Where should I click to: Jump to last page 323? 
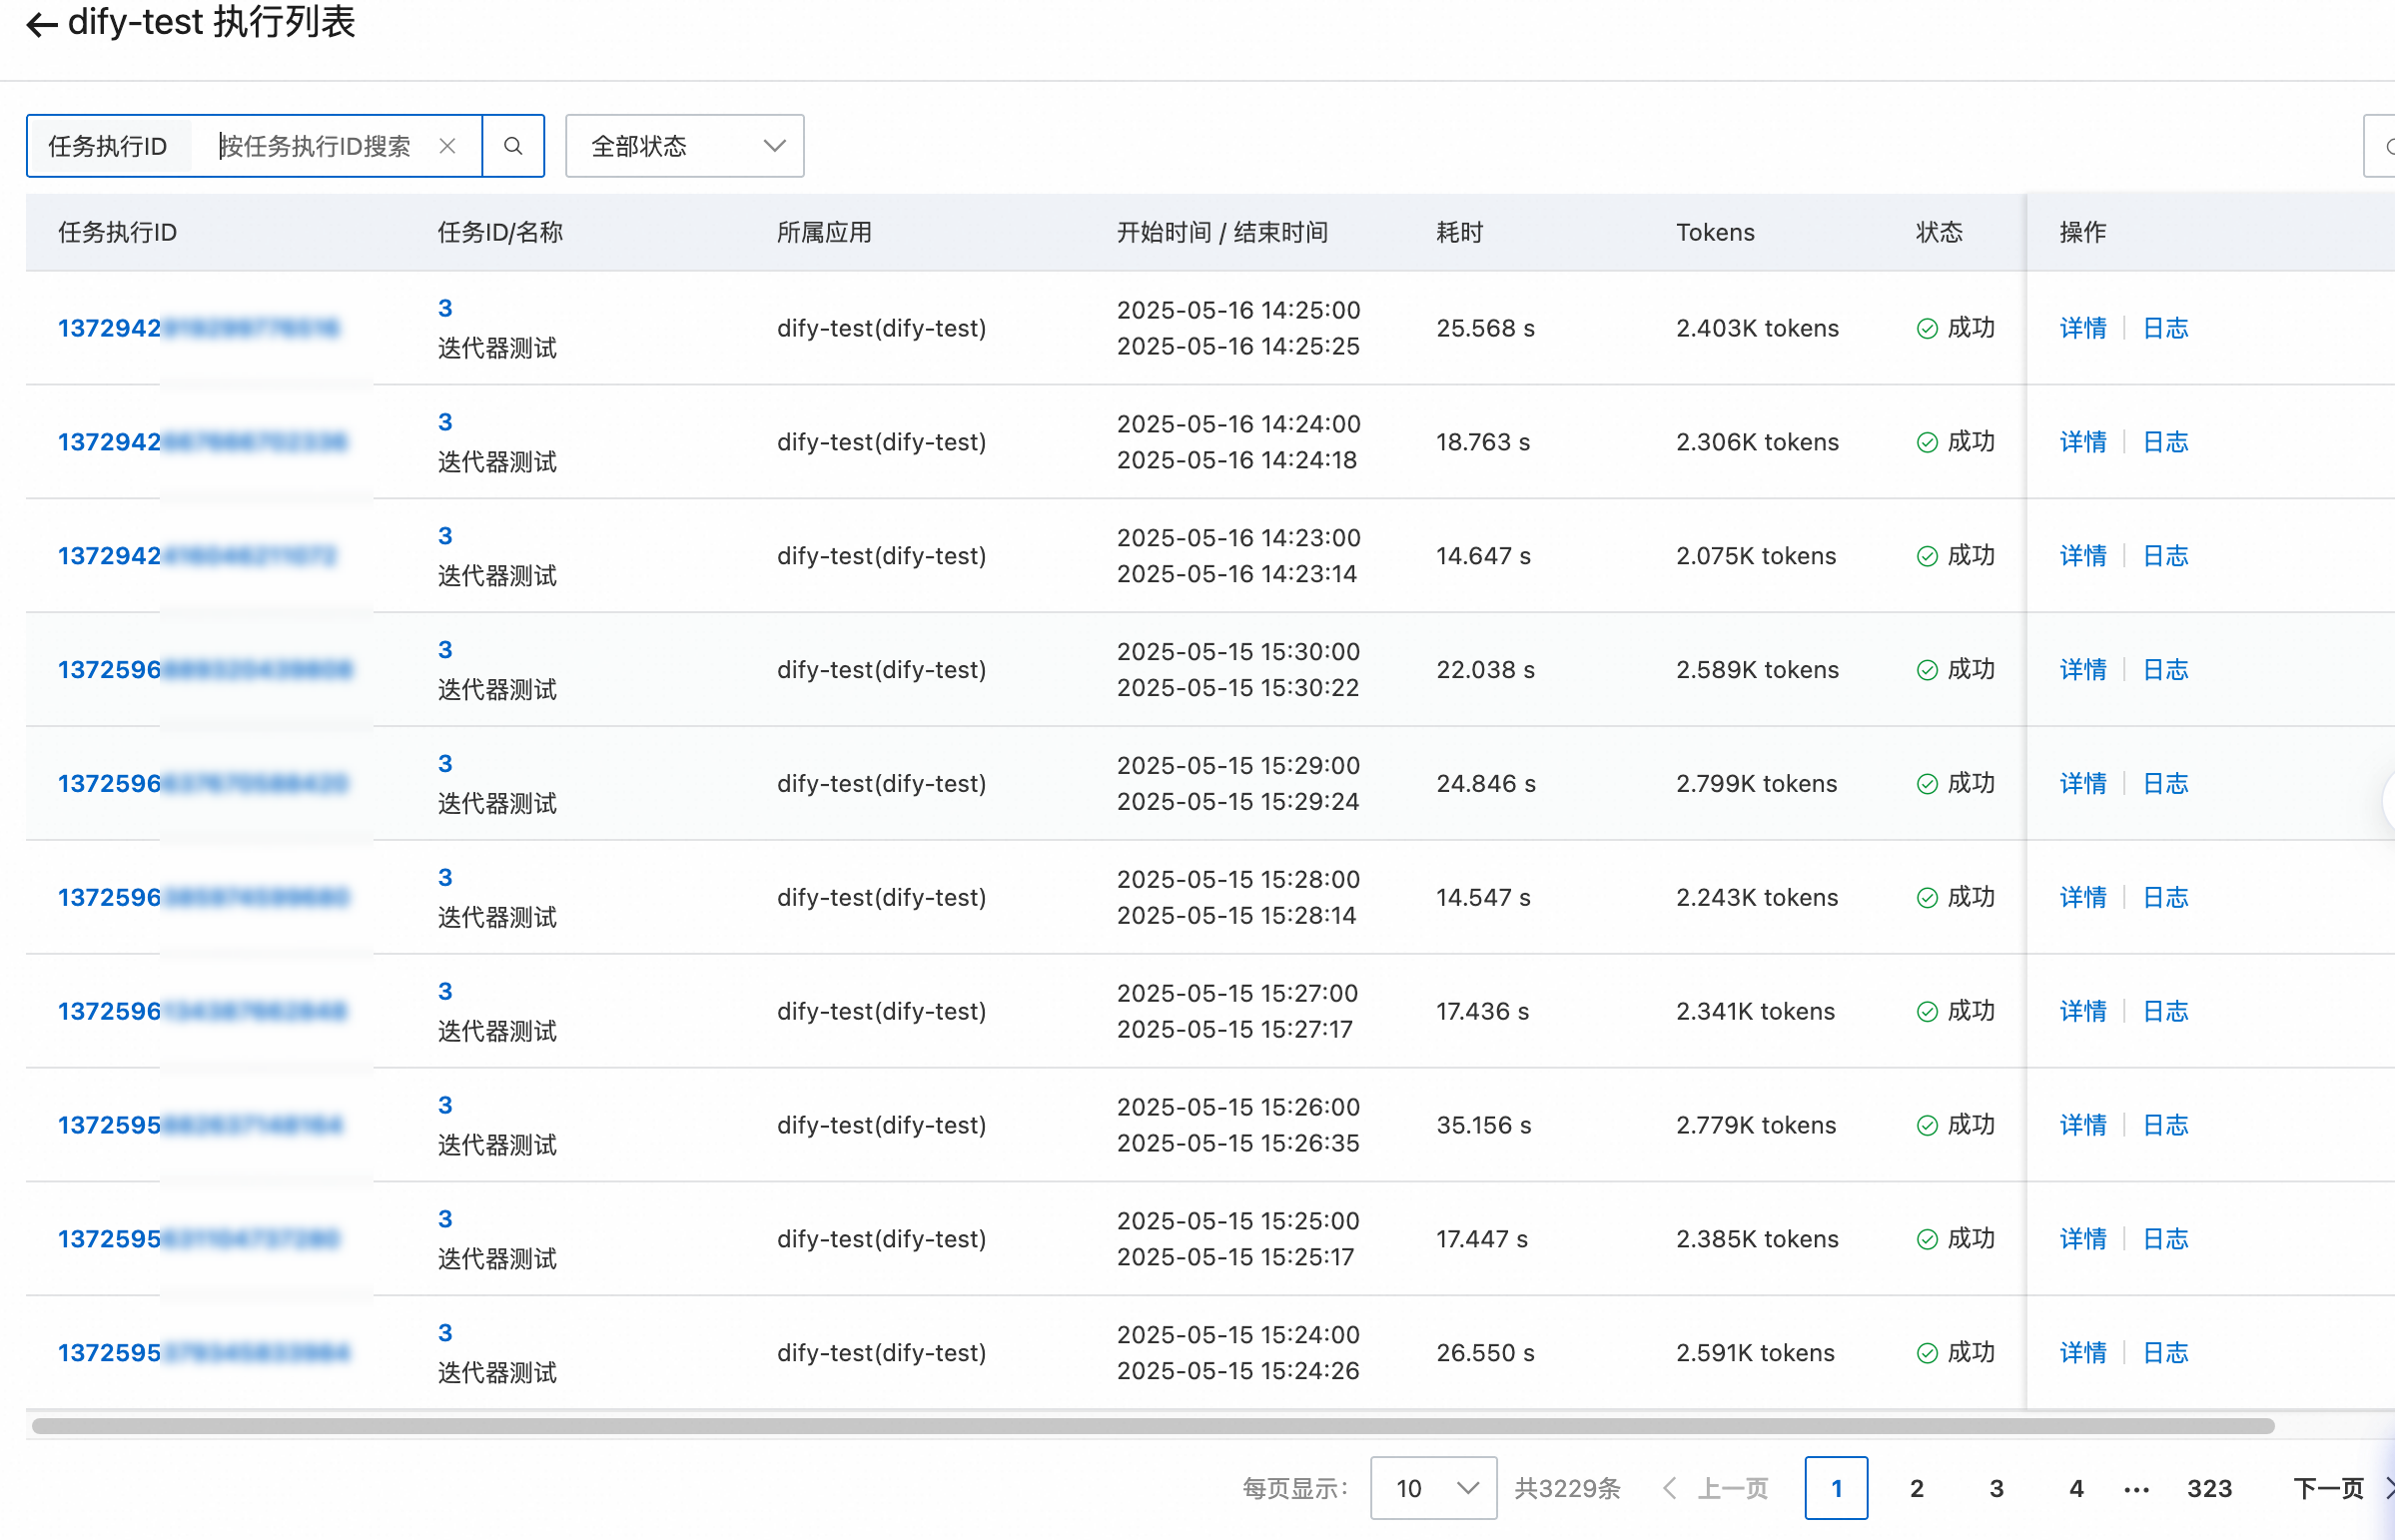2209,1488
